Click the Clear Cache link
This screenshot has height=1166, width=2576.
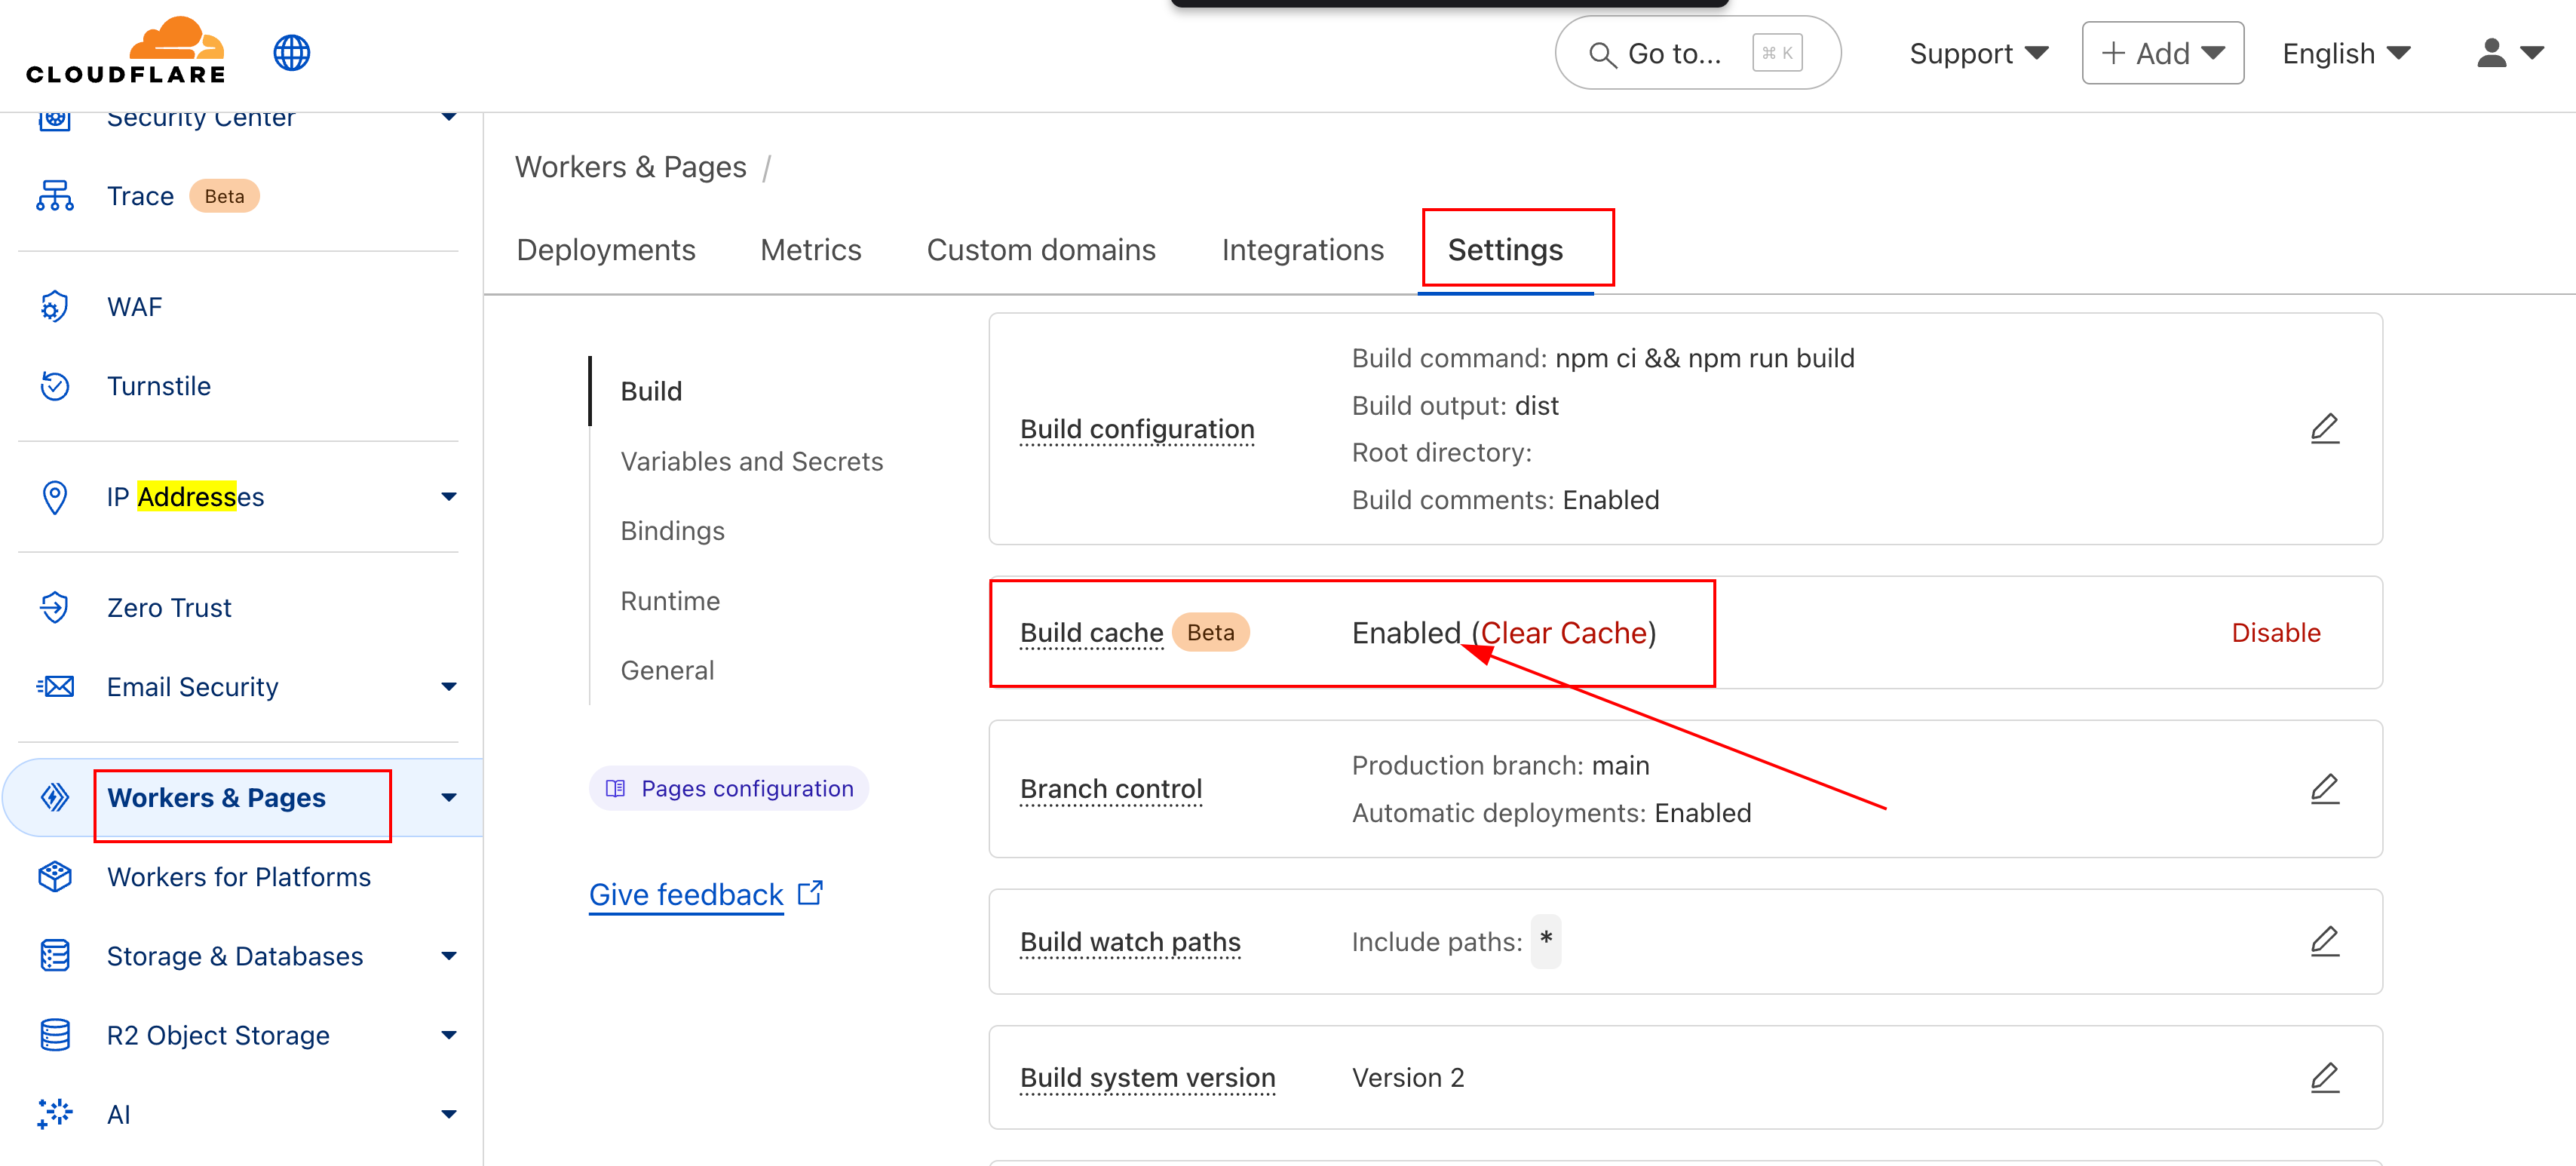click(1564, 632)
